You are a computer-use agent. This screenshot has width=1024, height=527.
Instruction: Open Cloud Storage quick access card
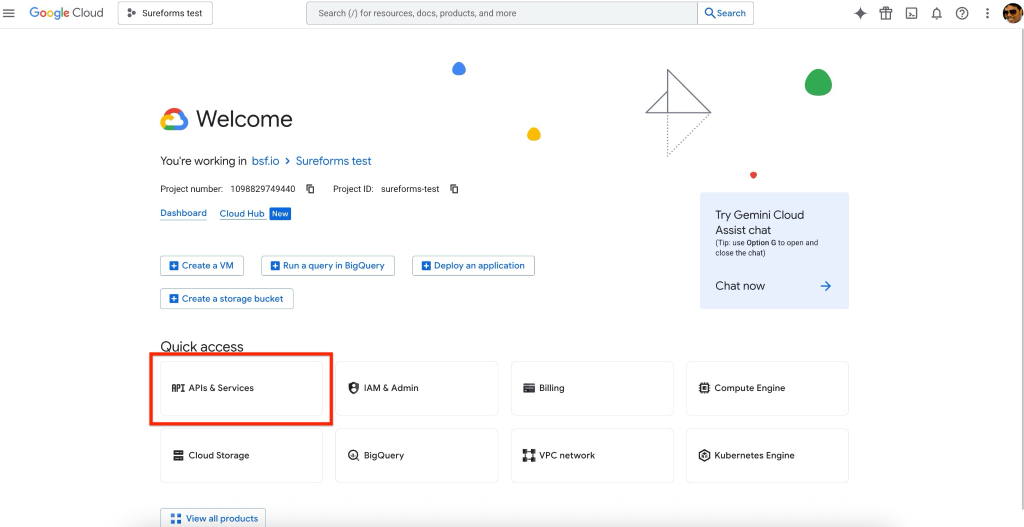pyautogui.click(x=242, y=456)
